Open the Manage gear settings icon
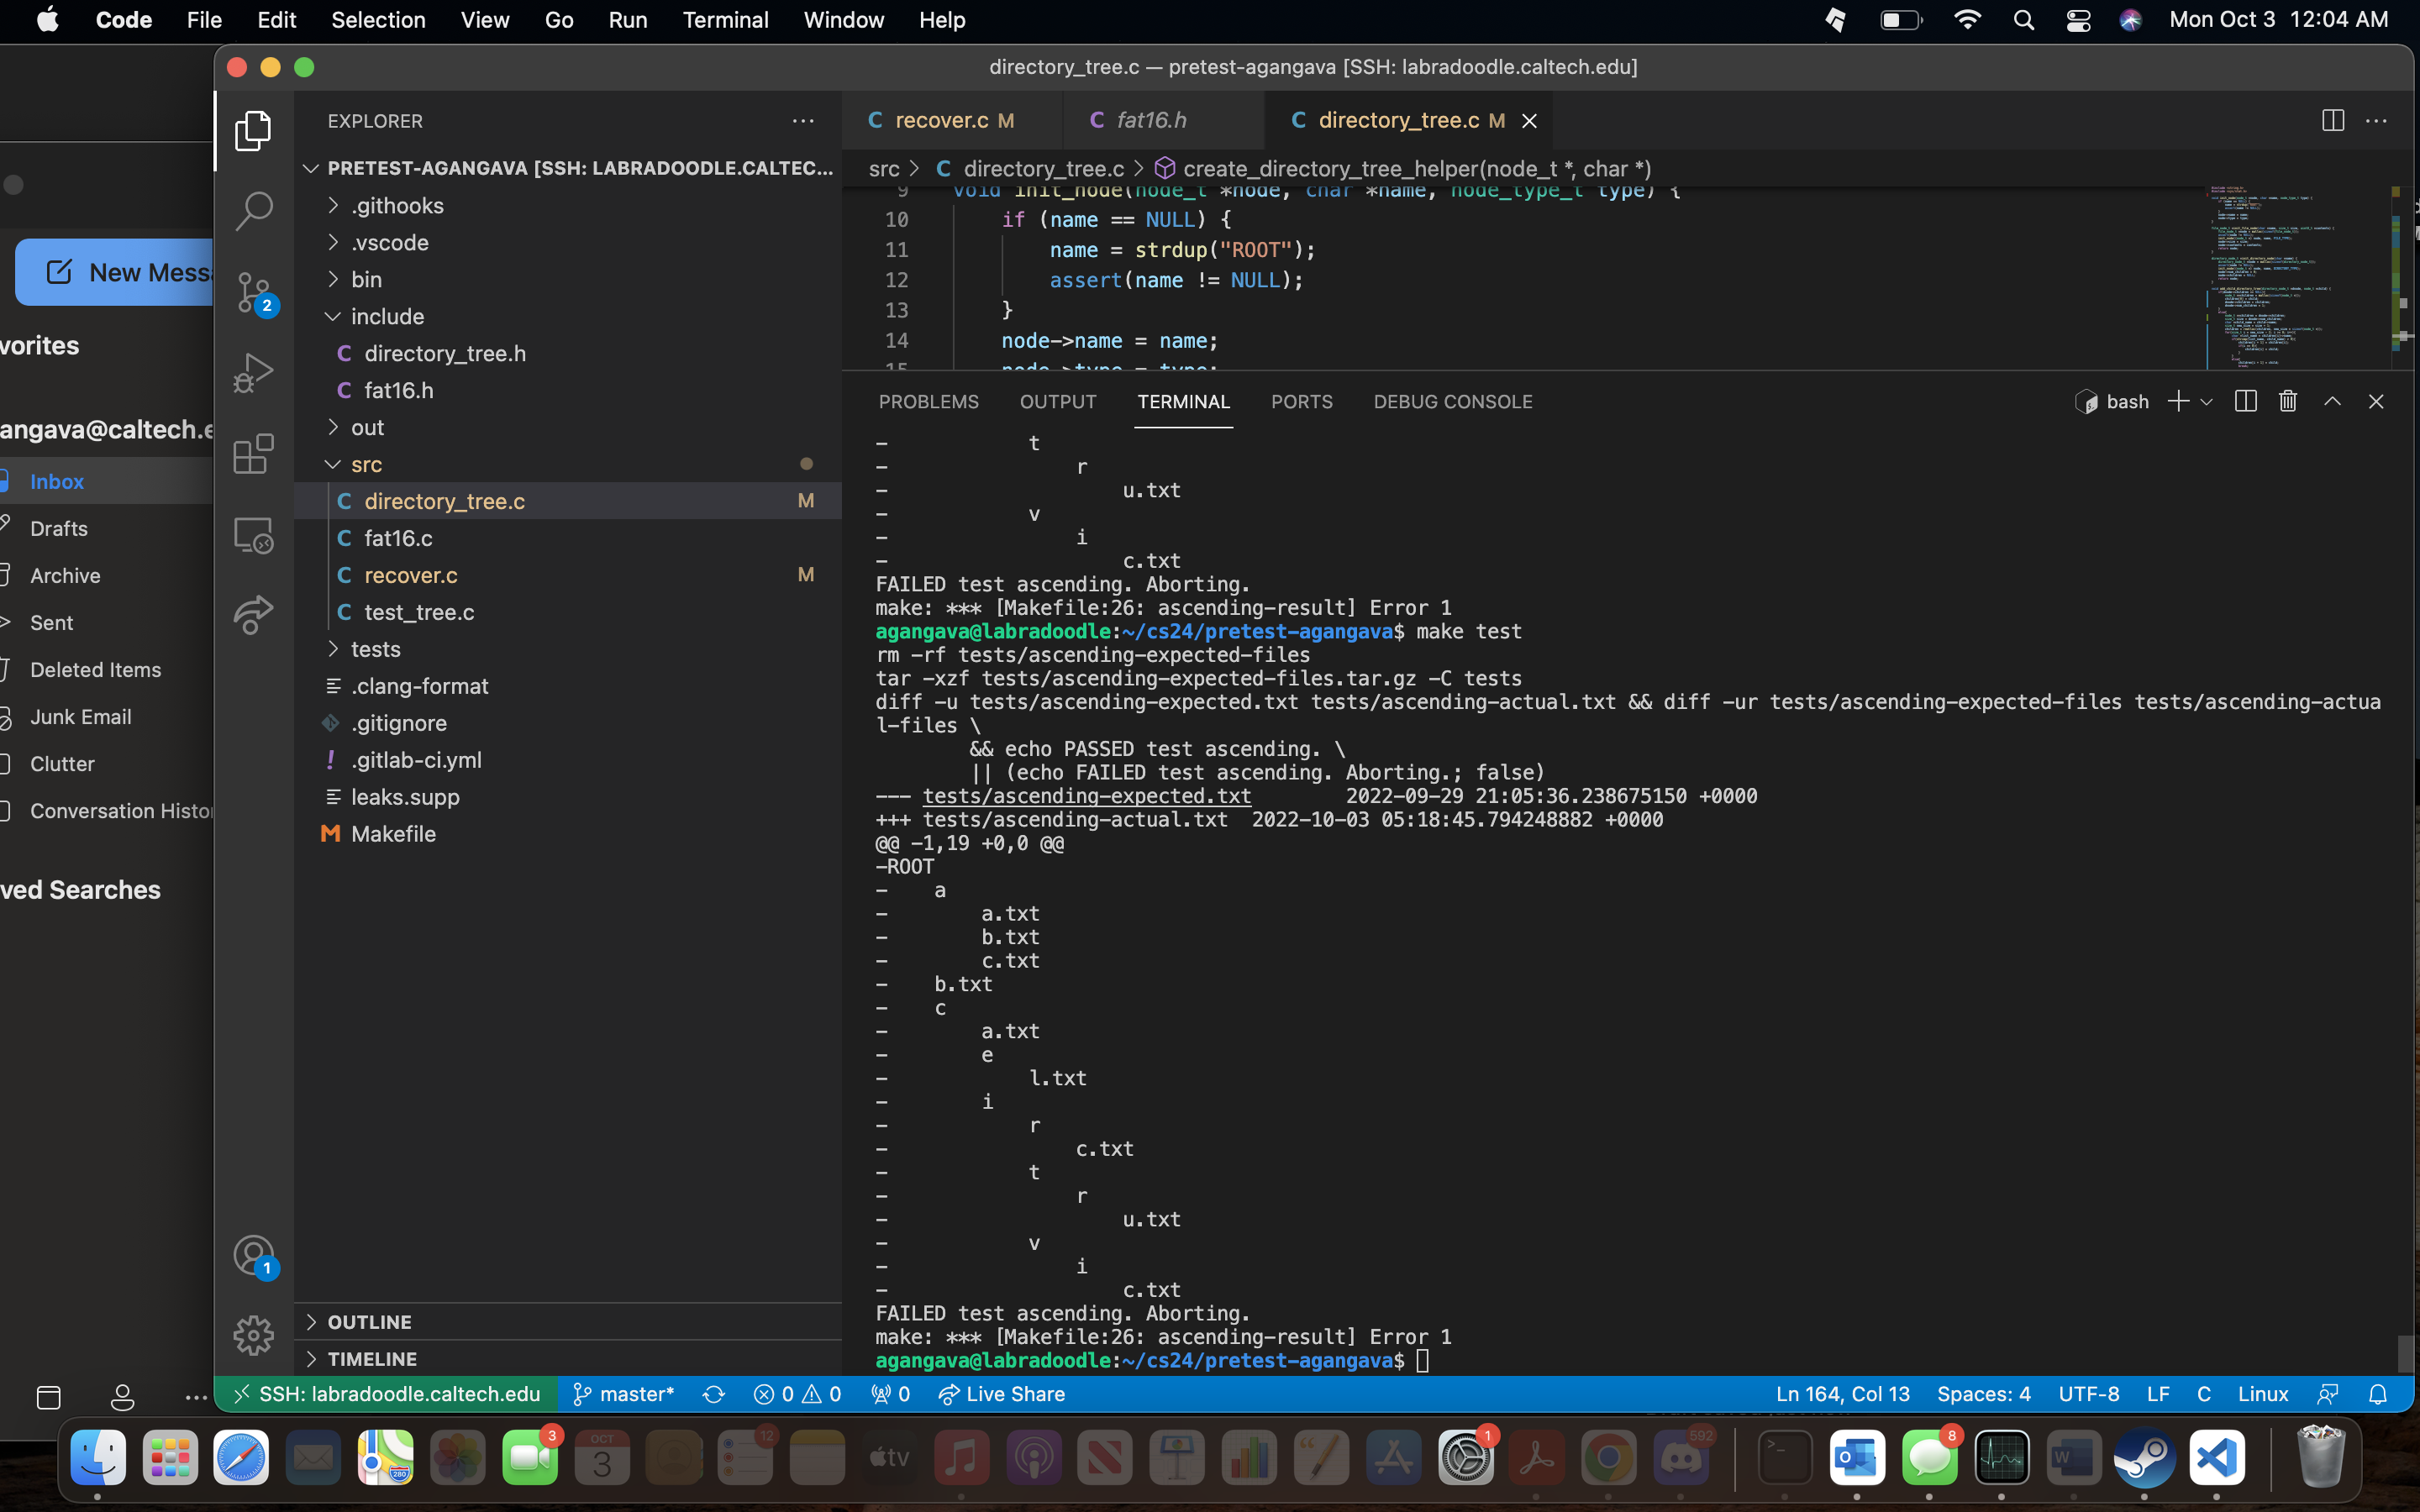This screenshot has height=1512, width=2420. point(253,1335)
